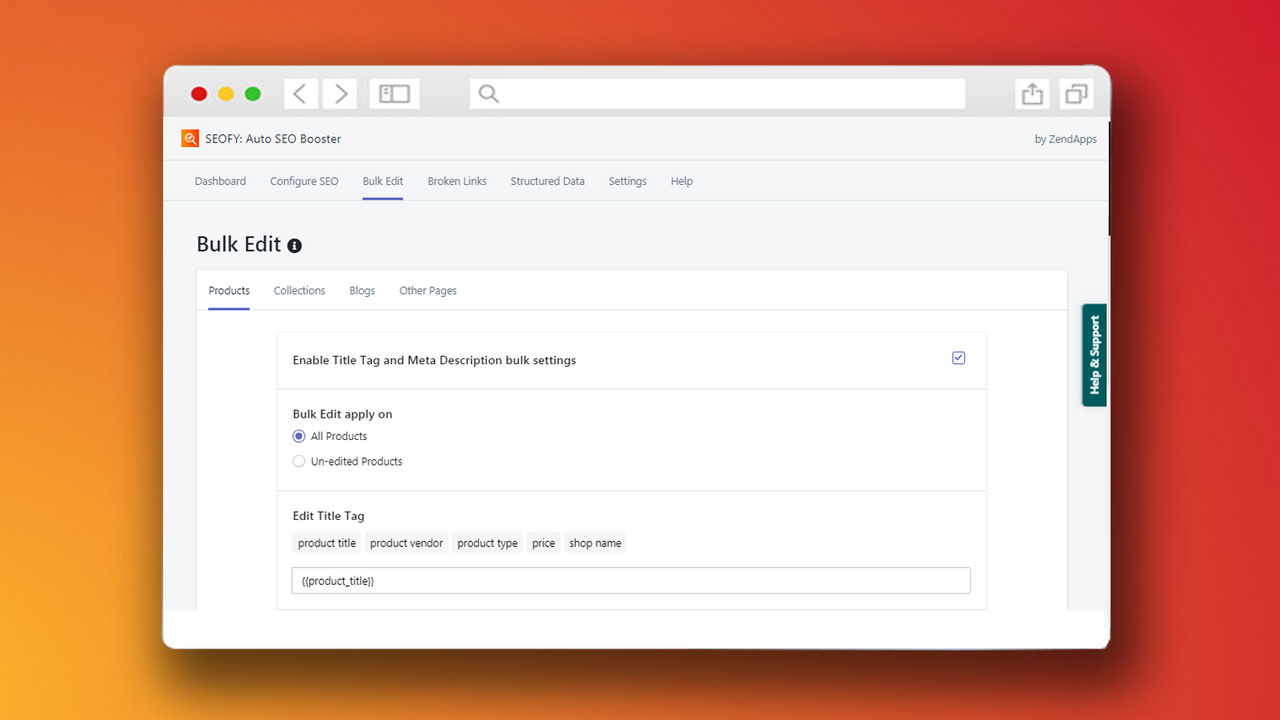Click the SEOFY: Auto SEO Booster title
The image size is (1280, 720).
[x=273, y=139]
